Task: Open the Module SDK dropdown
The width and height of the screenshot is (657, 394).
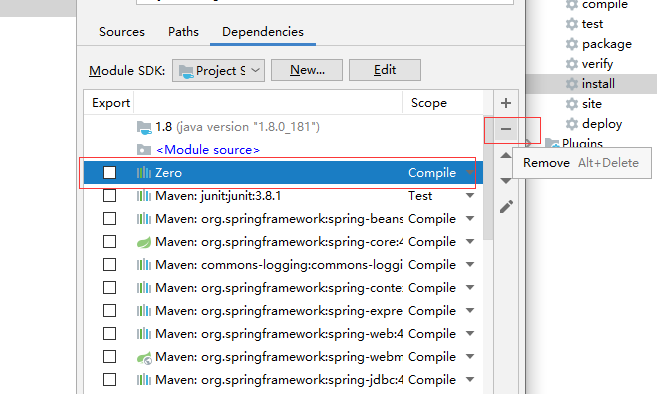Action: (x=218, y=70)
